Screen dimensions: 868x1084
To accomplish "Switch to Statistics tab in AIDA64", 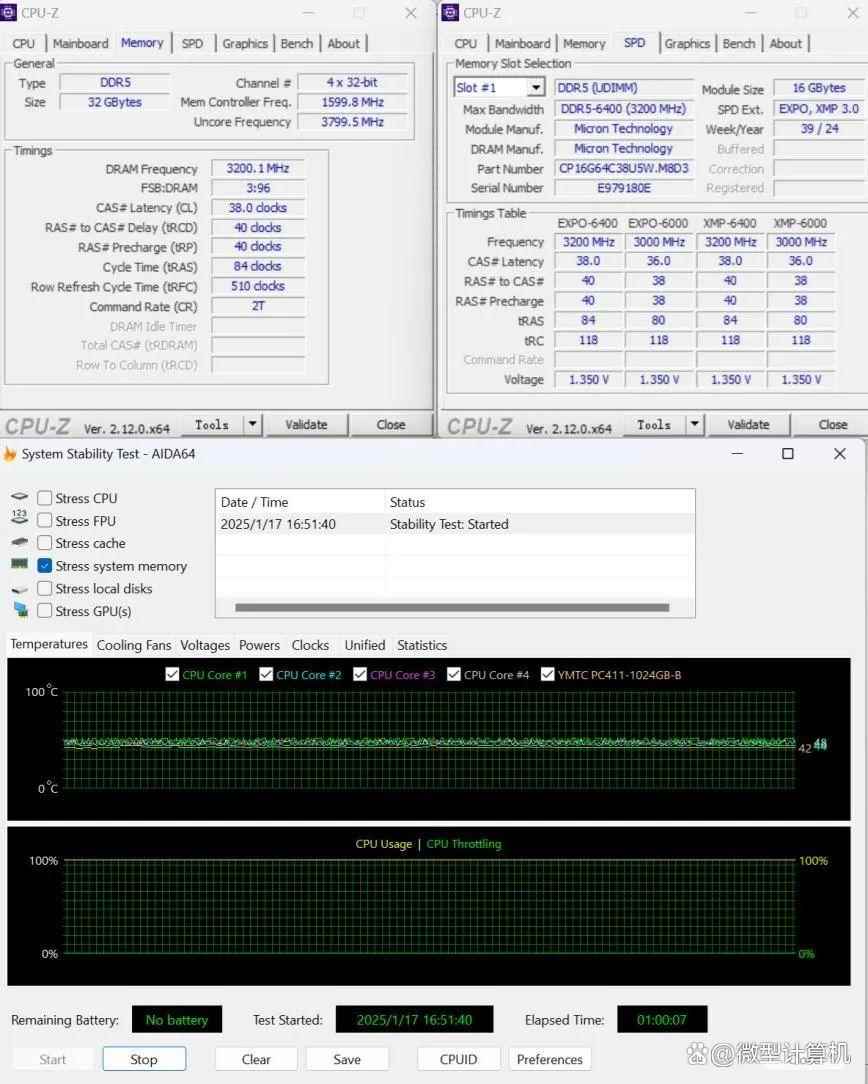I will [x=422, y=644].
